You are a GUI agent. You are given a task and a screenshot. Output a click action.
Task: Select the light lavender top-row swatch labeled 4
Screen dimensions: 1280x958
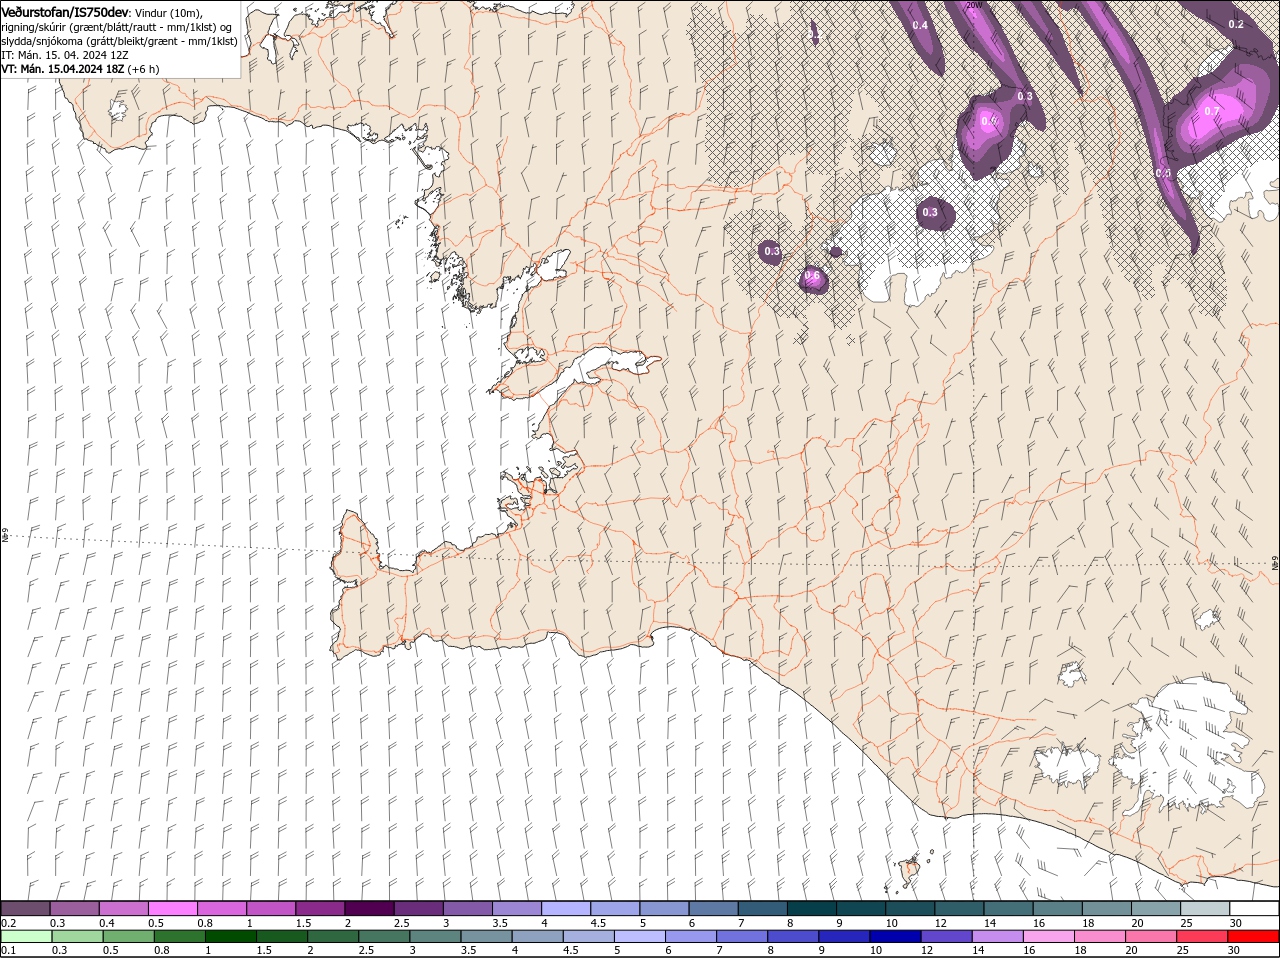pyautogui.click(x=566, y=909)
